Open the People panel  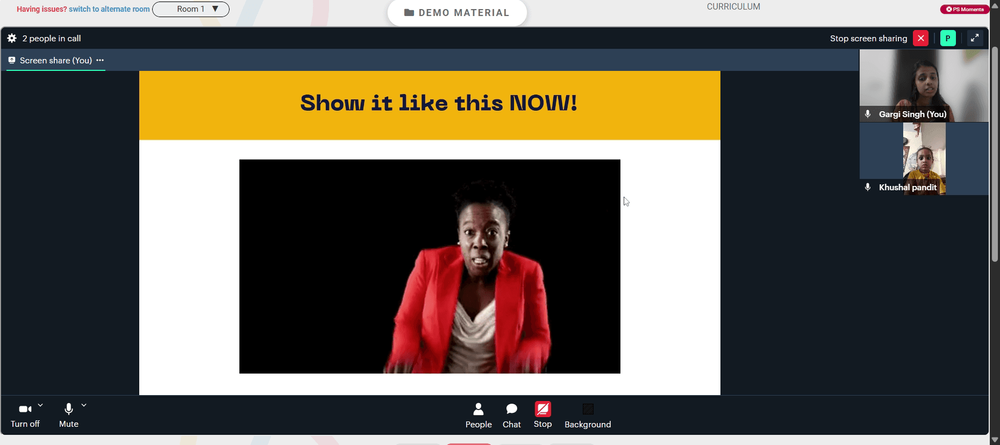pos(478,416)
